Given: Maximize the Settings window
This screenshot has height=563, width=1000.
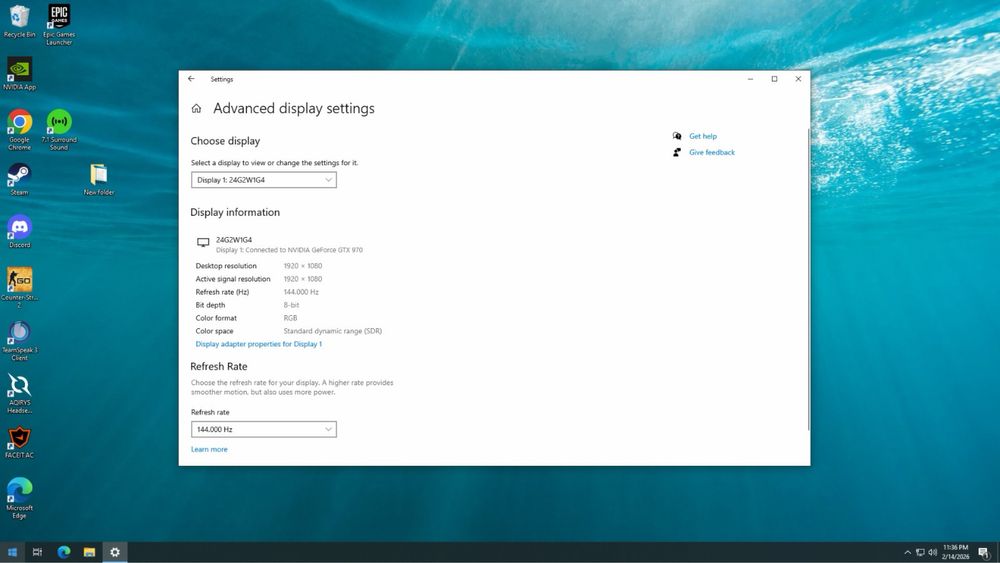Looking at the screenshot, I should 774,79.
